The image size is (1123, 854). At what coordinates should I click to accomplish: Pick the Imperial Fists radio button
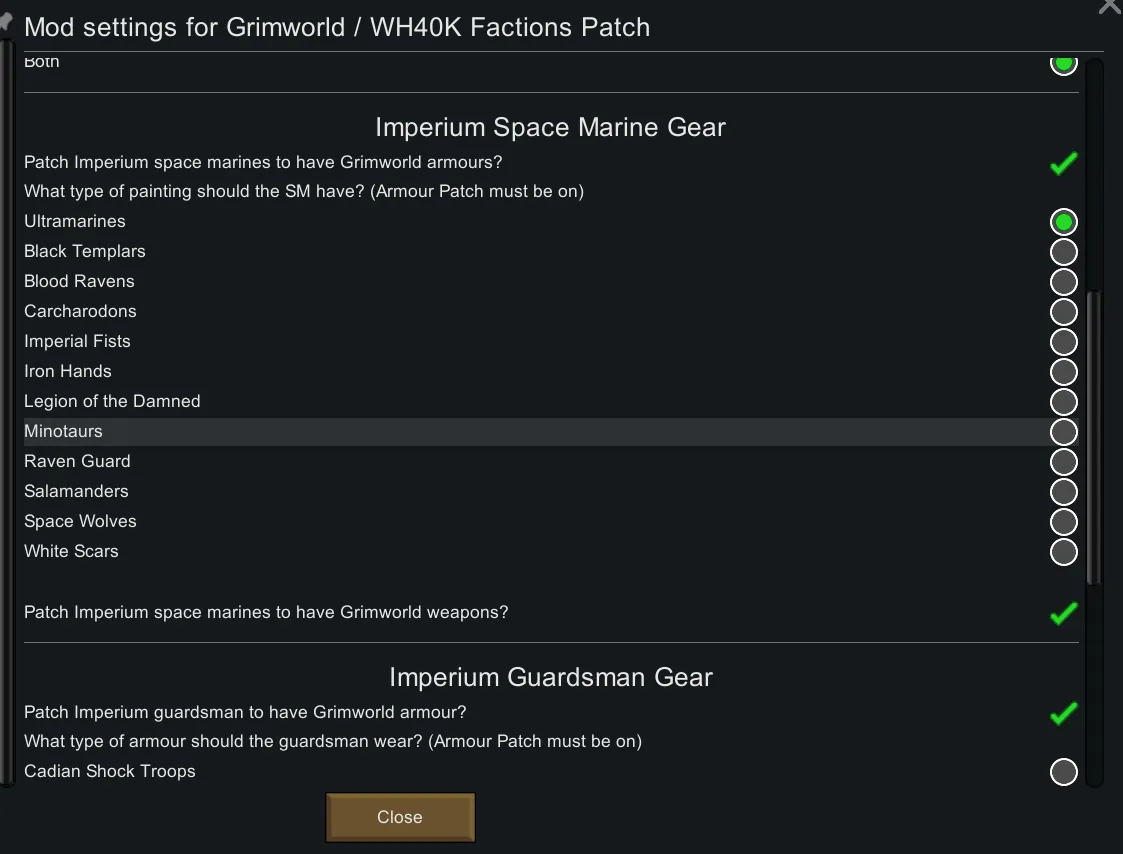[x=1063, y=342]
